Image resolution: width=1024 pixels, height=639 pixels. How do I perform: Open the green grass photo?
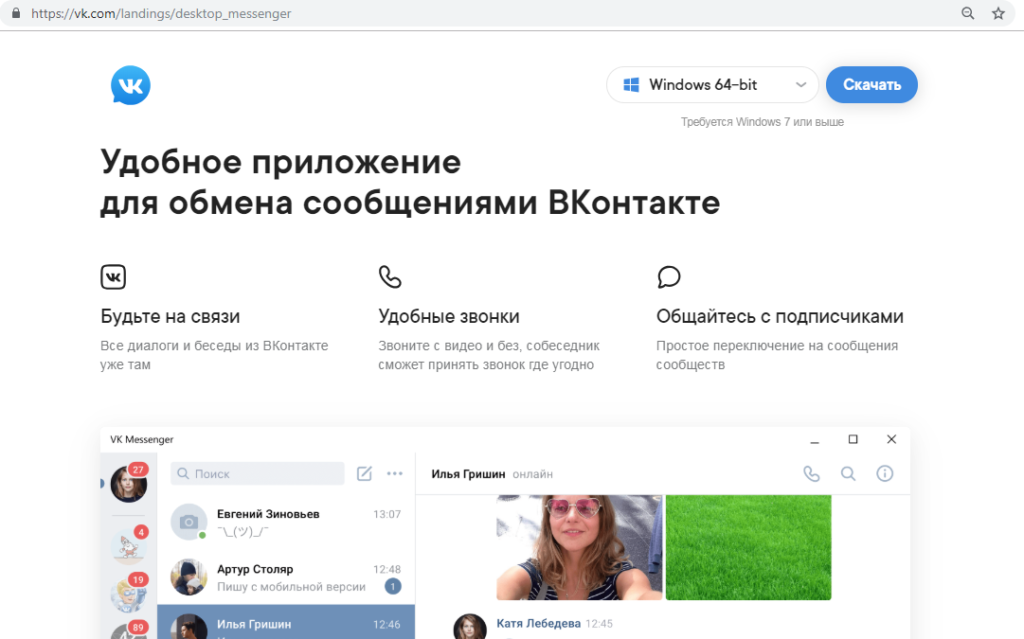[748, 547]
